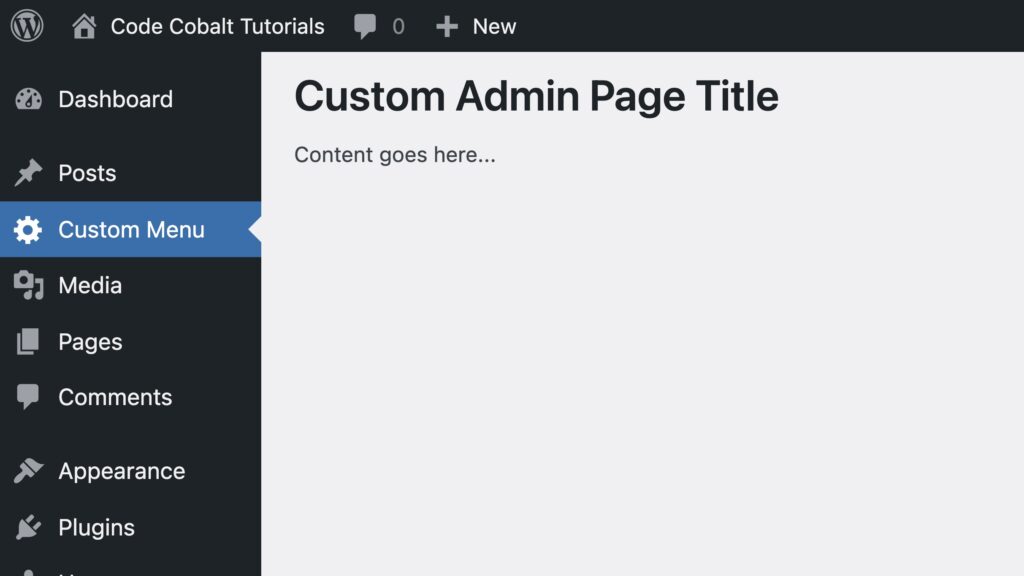Select the Dashboard gauge icon
The image size is (1024, 576).
(x=29, y=98)
